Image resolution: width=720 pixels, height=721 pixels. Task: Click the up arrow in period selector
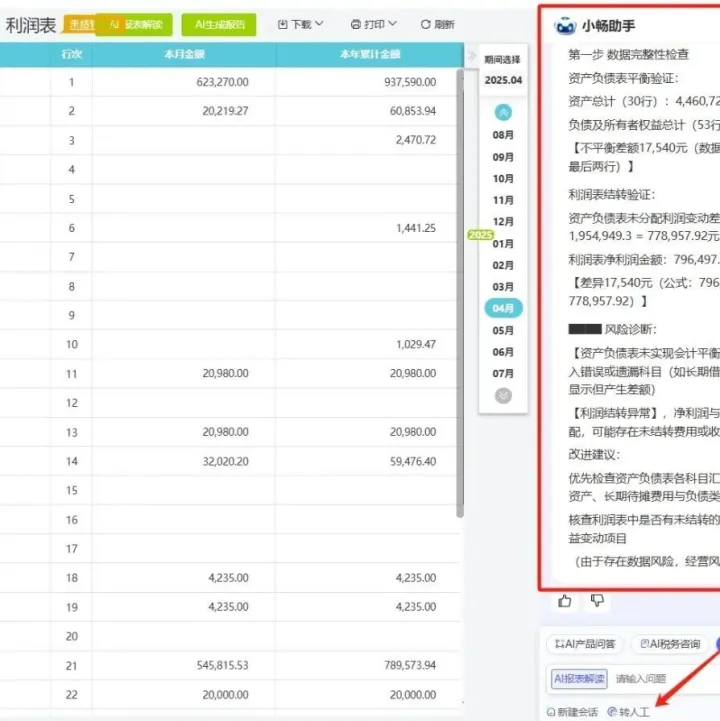tap(503, 112)
